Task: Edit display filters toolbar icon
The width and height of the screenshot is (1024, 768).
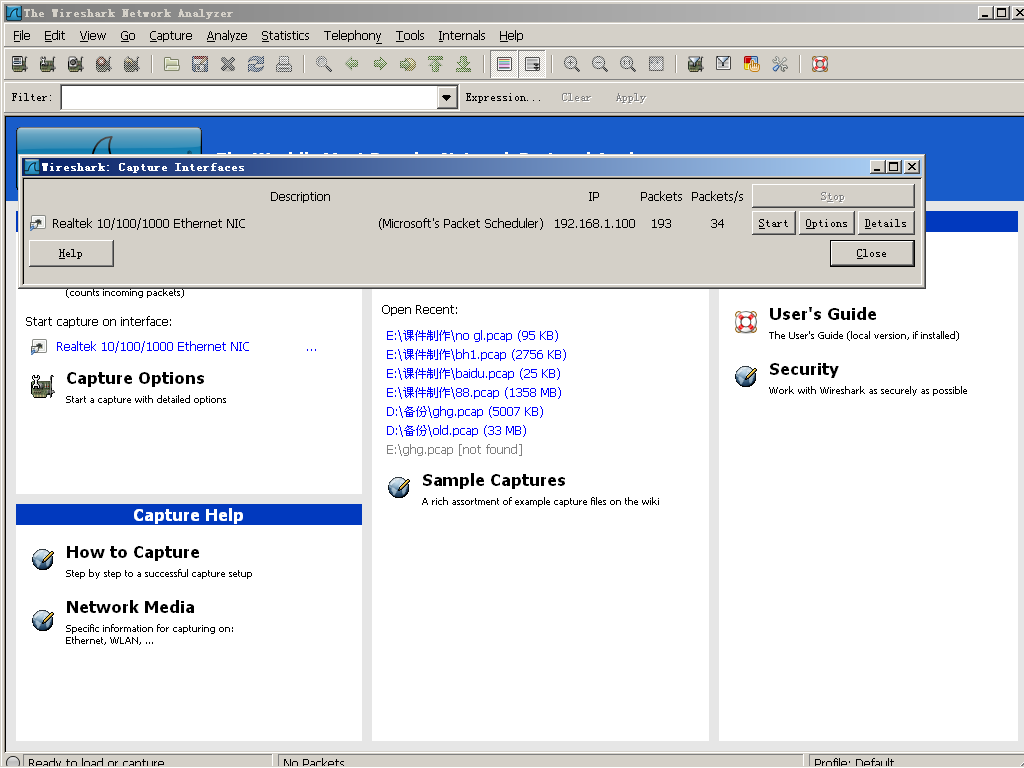Action: [724, 64]
